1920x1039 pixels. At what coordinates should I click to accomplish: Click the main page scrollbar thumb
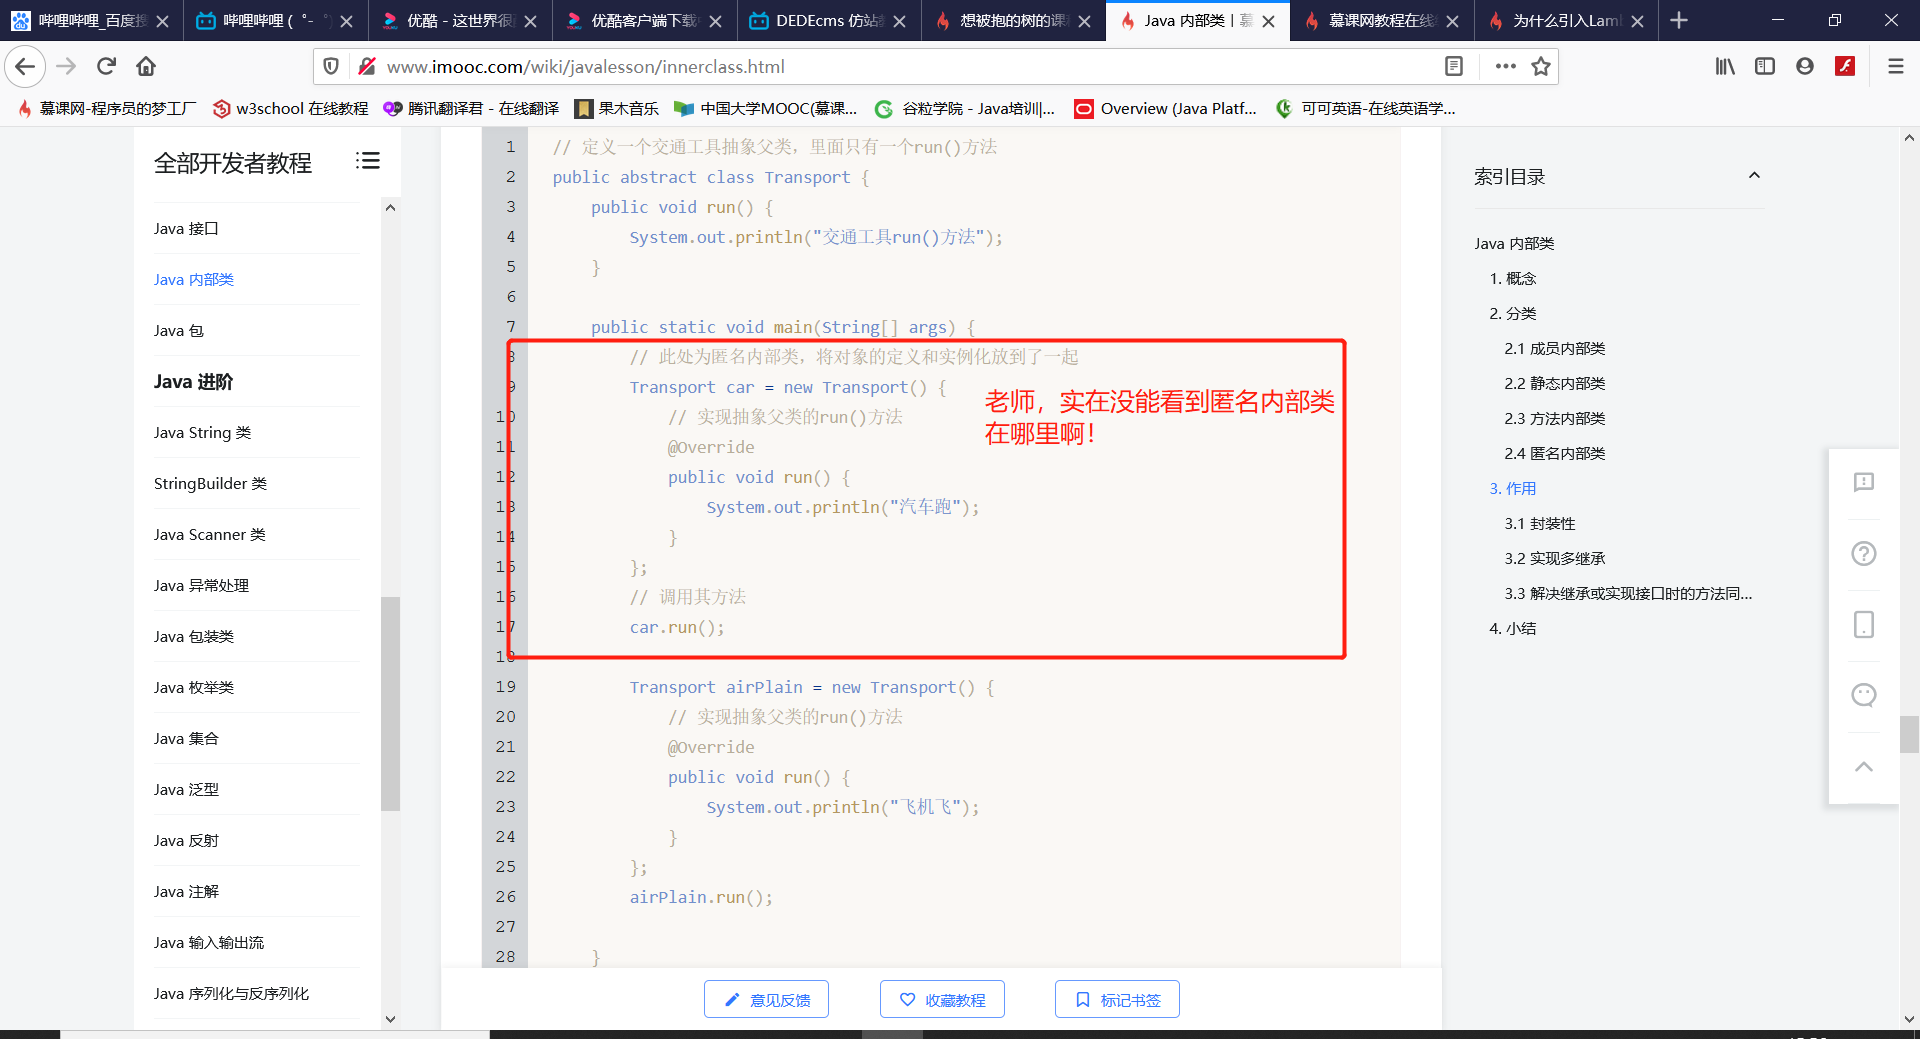(x=1909, y=734)
